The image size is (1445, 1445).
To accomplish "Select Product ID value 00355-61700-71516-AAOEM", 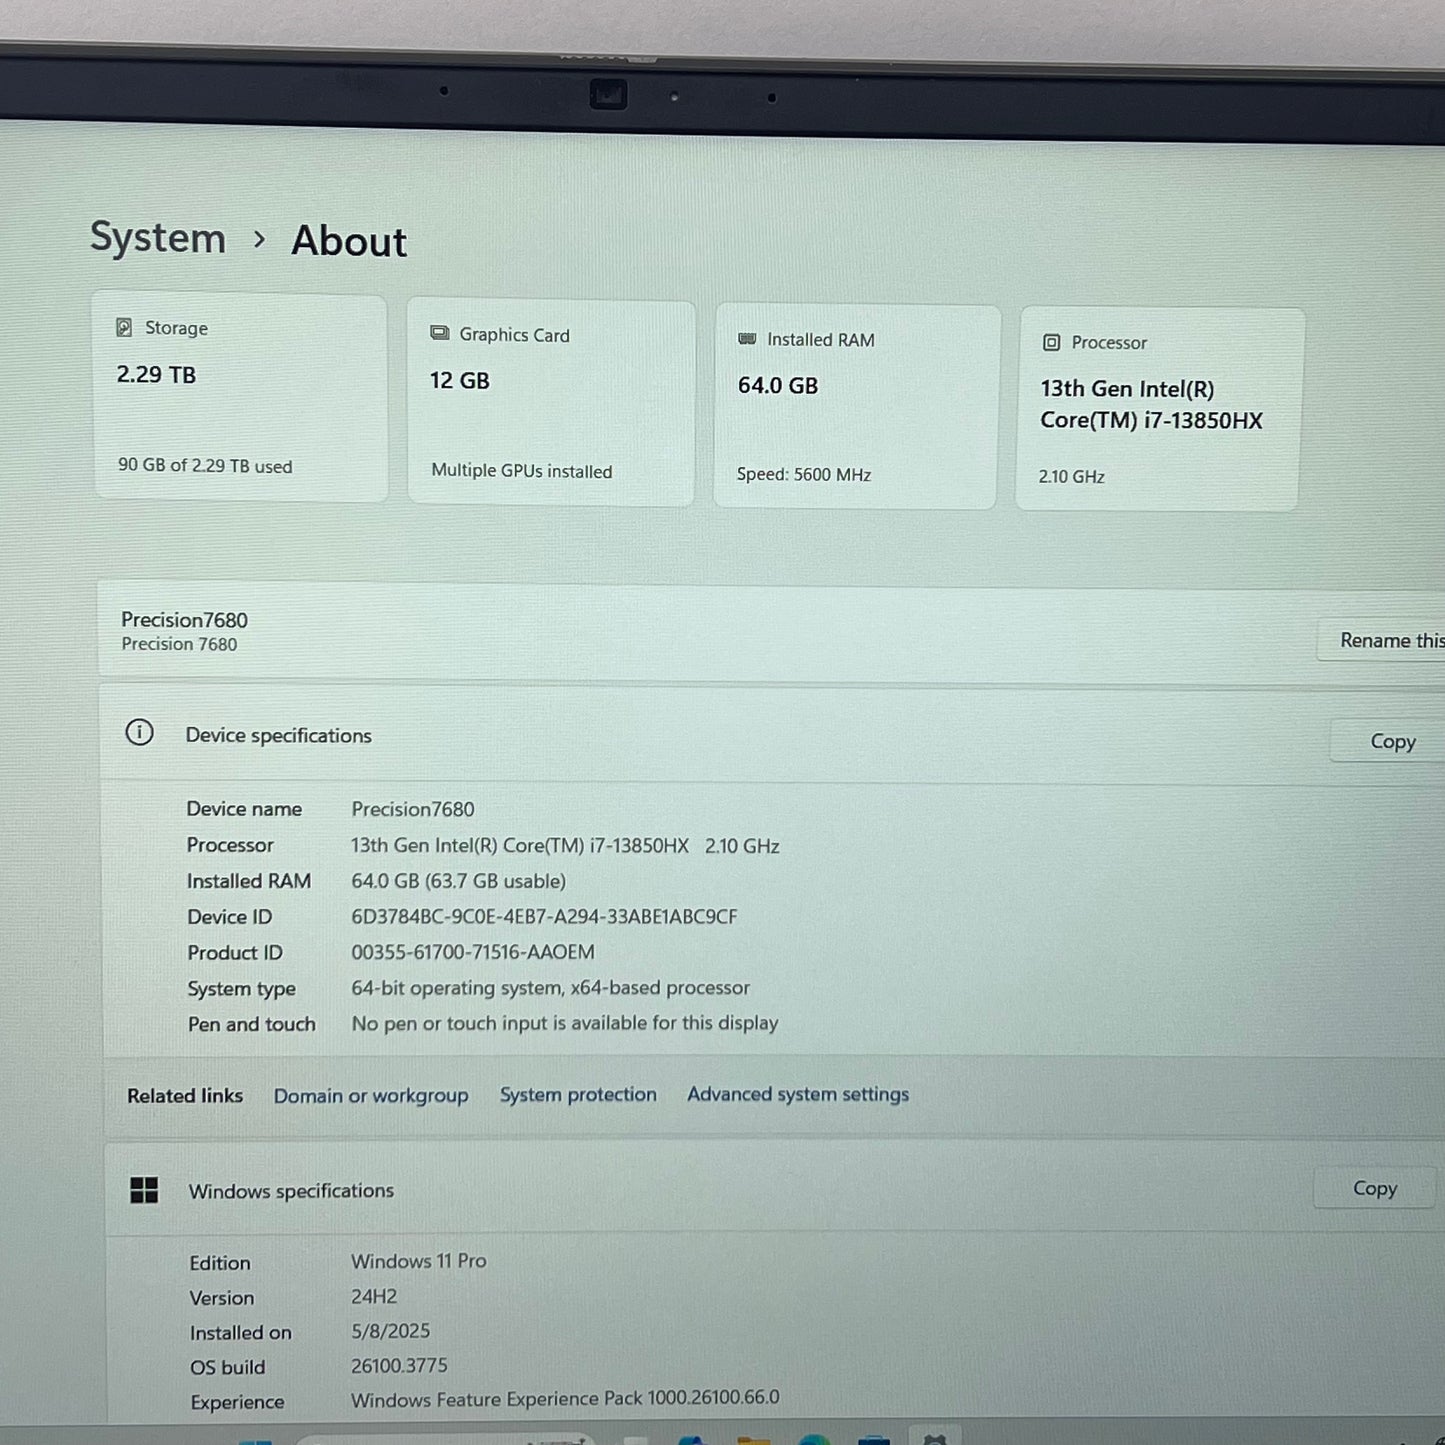I will [473, 952].
